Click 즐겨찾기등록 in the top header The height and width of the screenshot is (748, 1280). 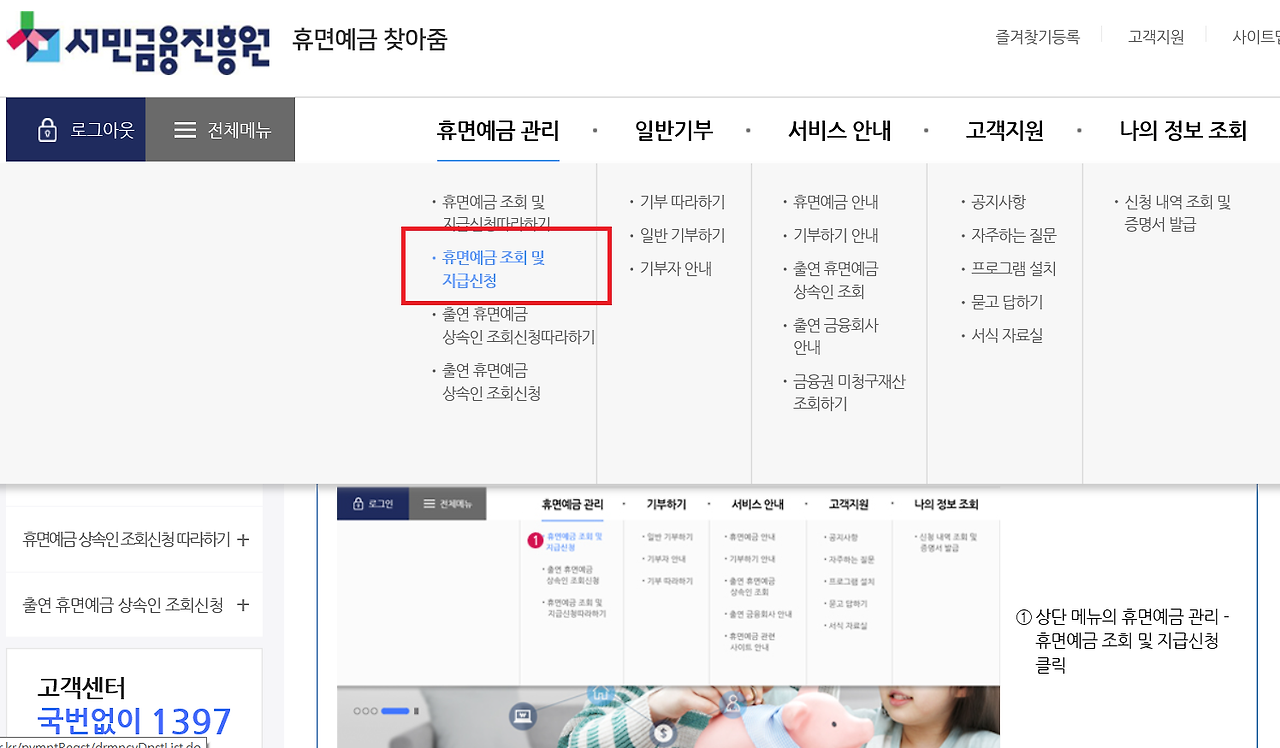[1037, 34]
